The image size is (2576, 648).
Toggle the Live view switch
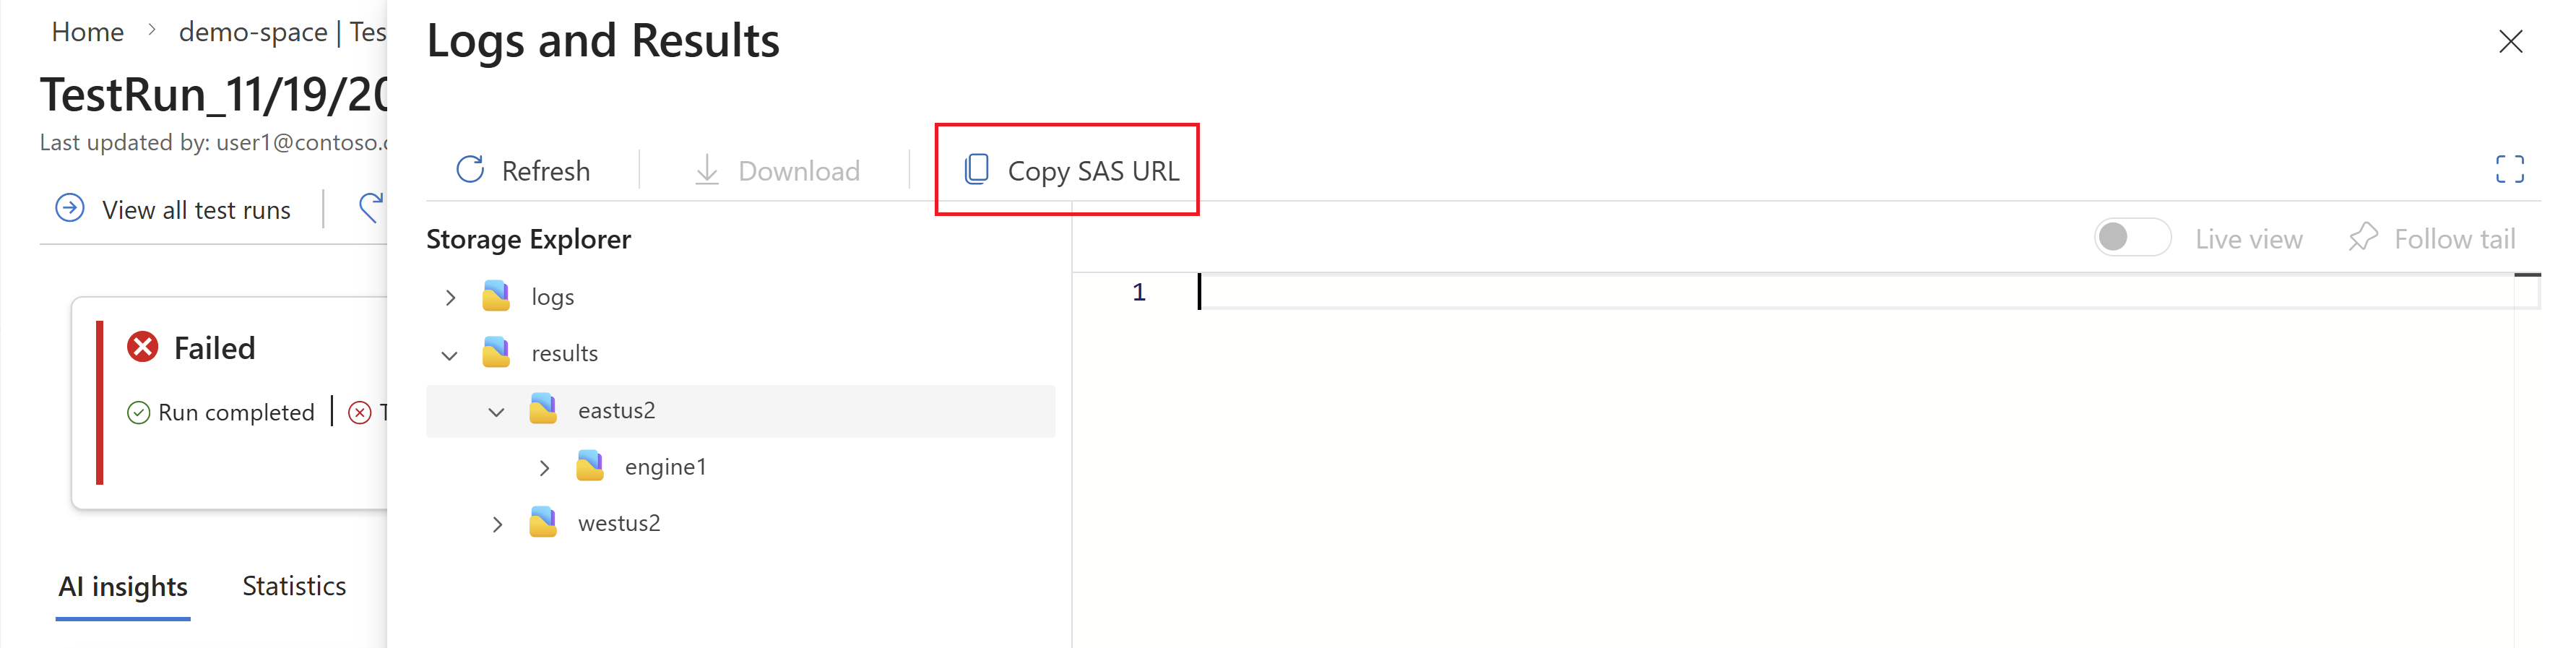(2132, 238)
